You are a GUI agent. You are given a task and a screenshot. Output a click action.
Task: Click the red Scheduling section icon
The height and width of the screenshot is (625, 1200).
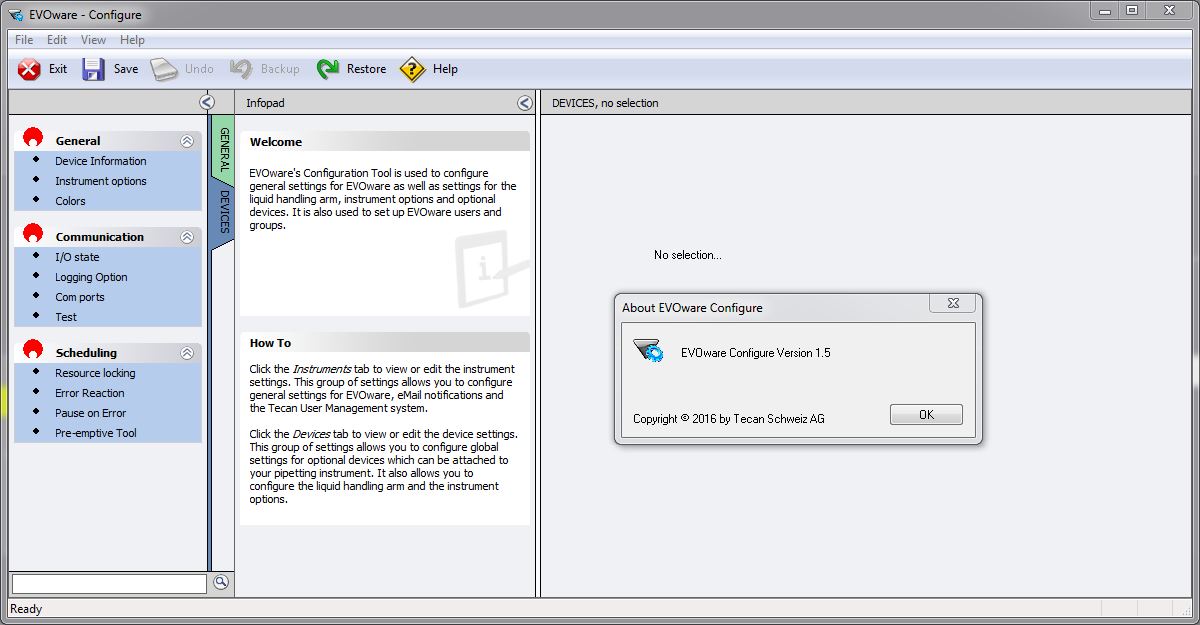[x=33, y=351]
